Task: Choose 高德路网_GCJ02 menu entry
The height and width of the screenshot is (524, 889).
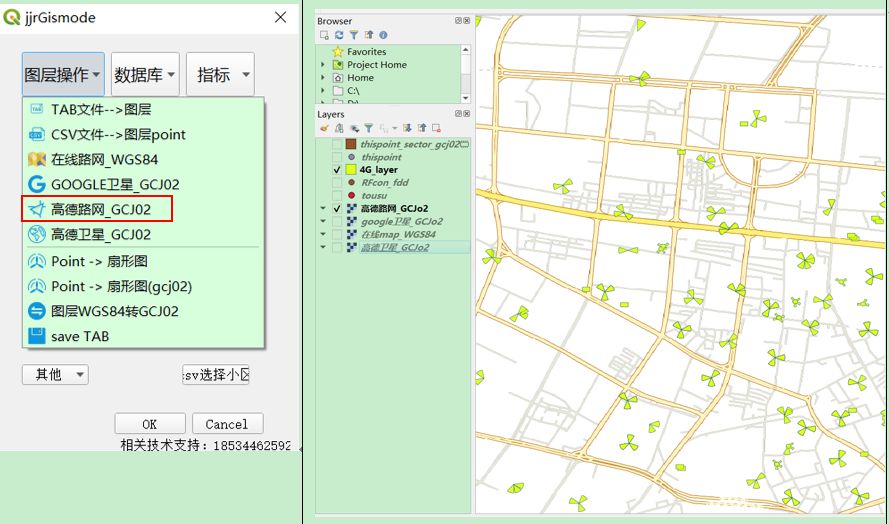Action: [x=143, y=209]
